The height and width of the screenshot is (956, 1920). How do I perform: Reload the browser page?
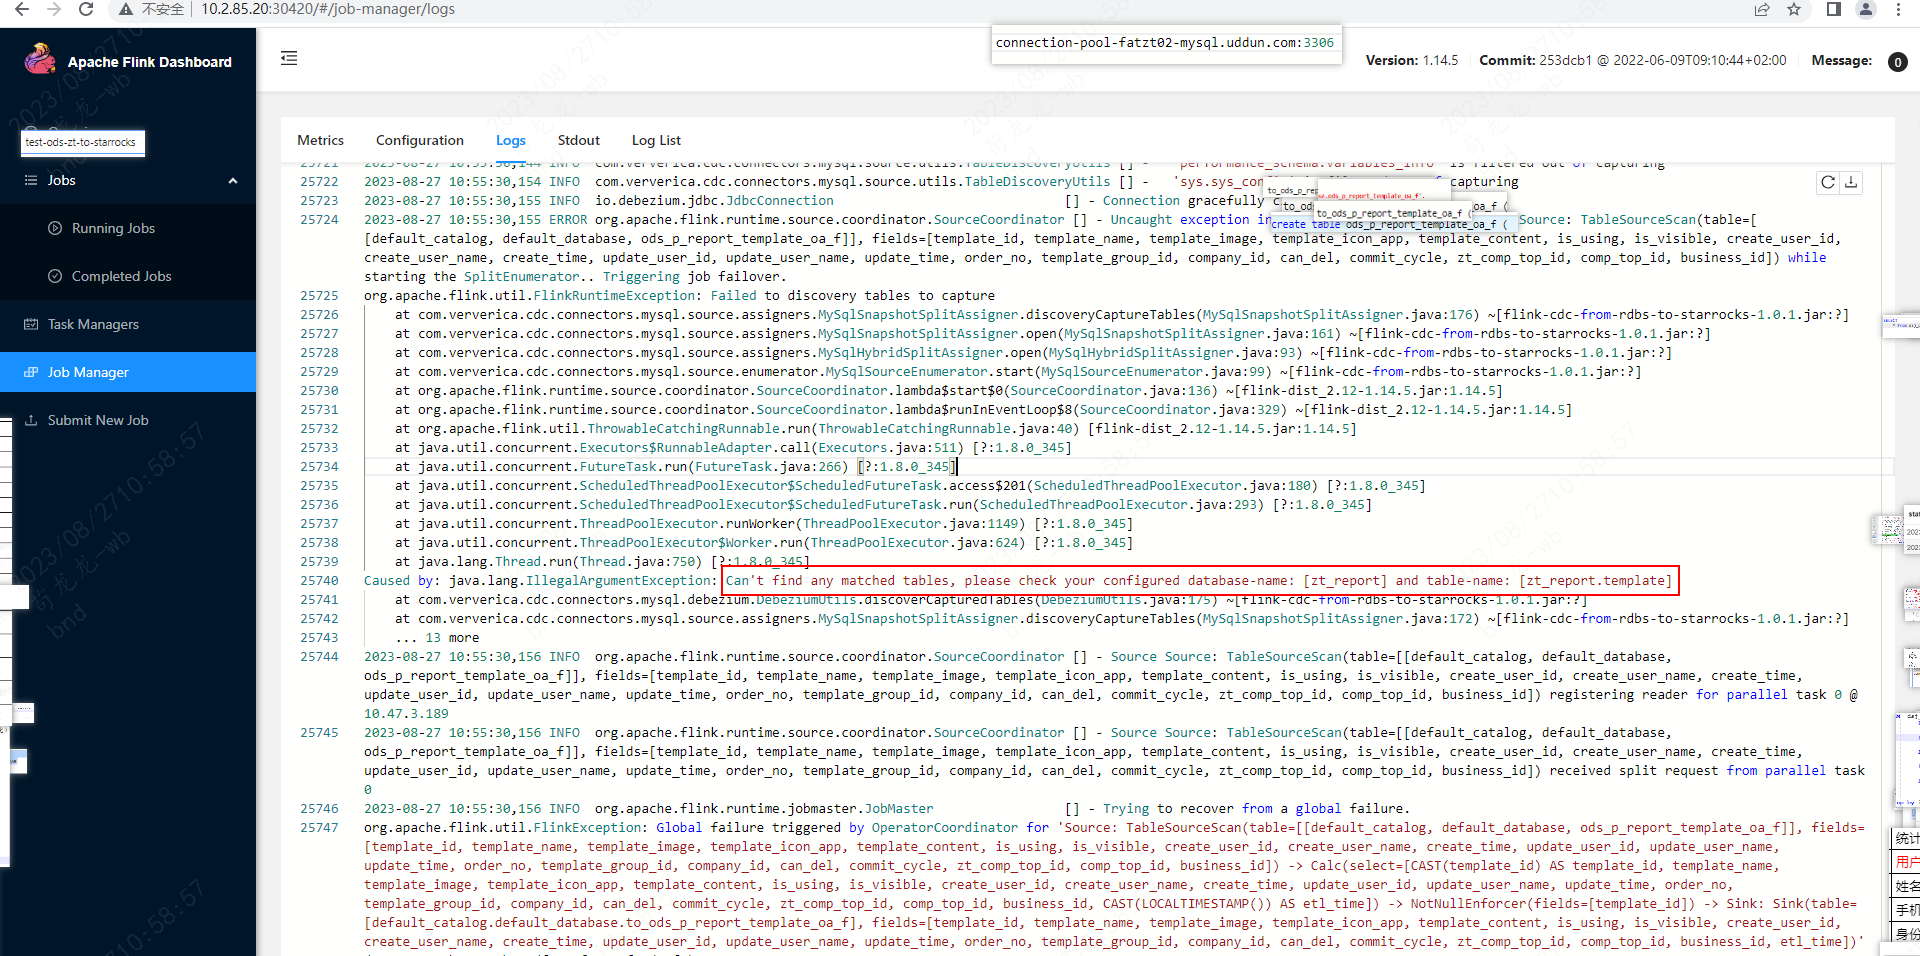[86, 9]
